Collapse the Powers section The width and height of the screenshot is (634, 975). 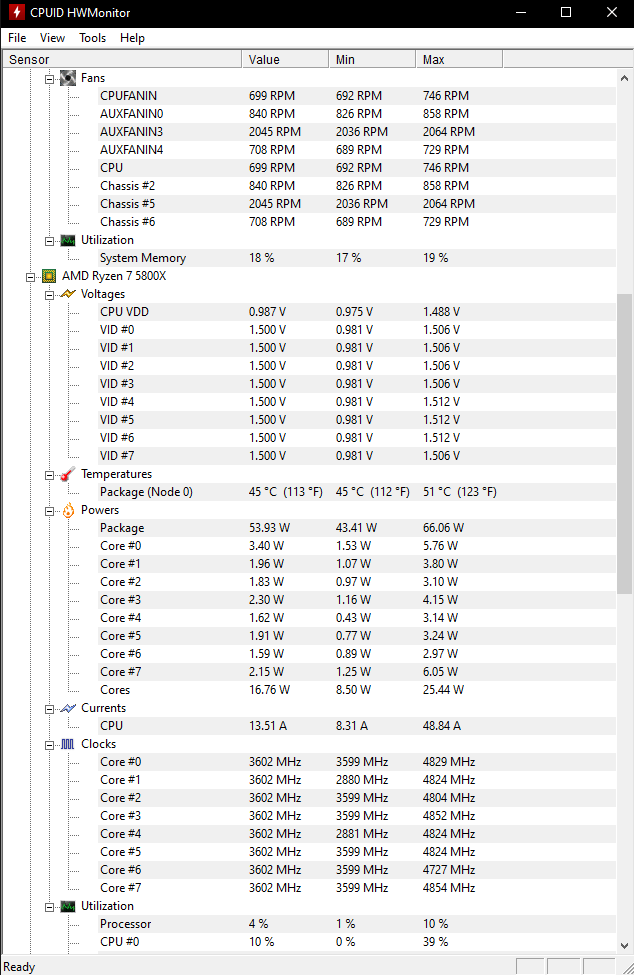(x=50, y=512)
